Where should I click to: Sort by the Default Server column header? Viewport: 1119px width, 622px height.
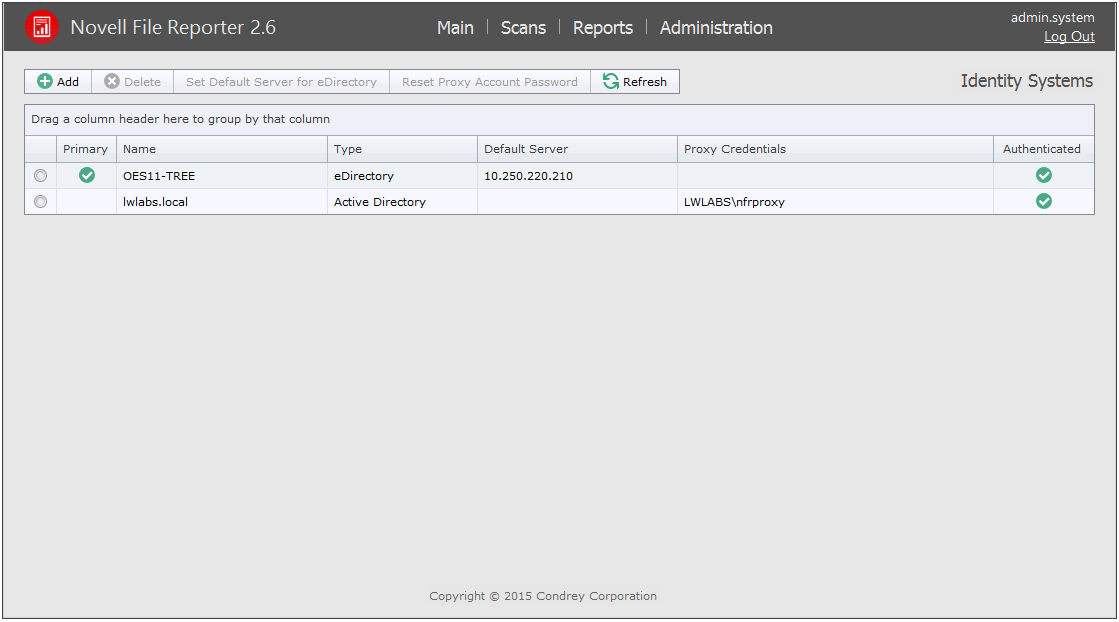577,149
